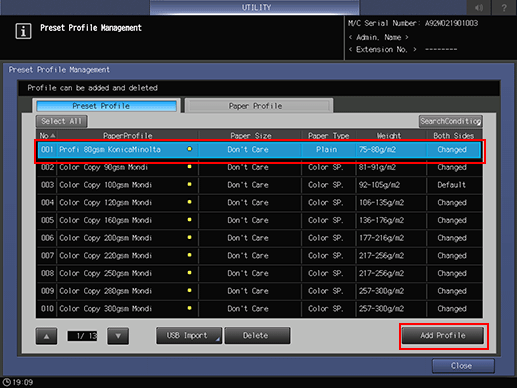This screenshot has width=517, height=388.
Task: Click the Delete button
Action: point(257,335)
